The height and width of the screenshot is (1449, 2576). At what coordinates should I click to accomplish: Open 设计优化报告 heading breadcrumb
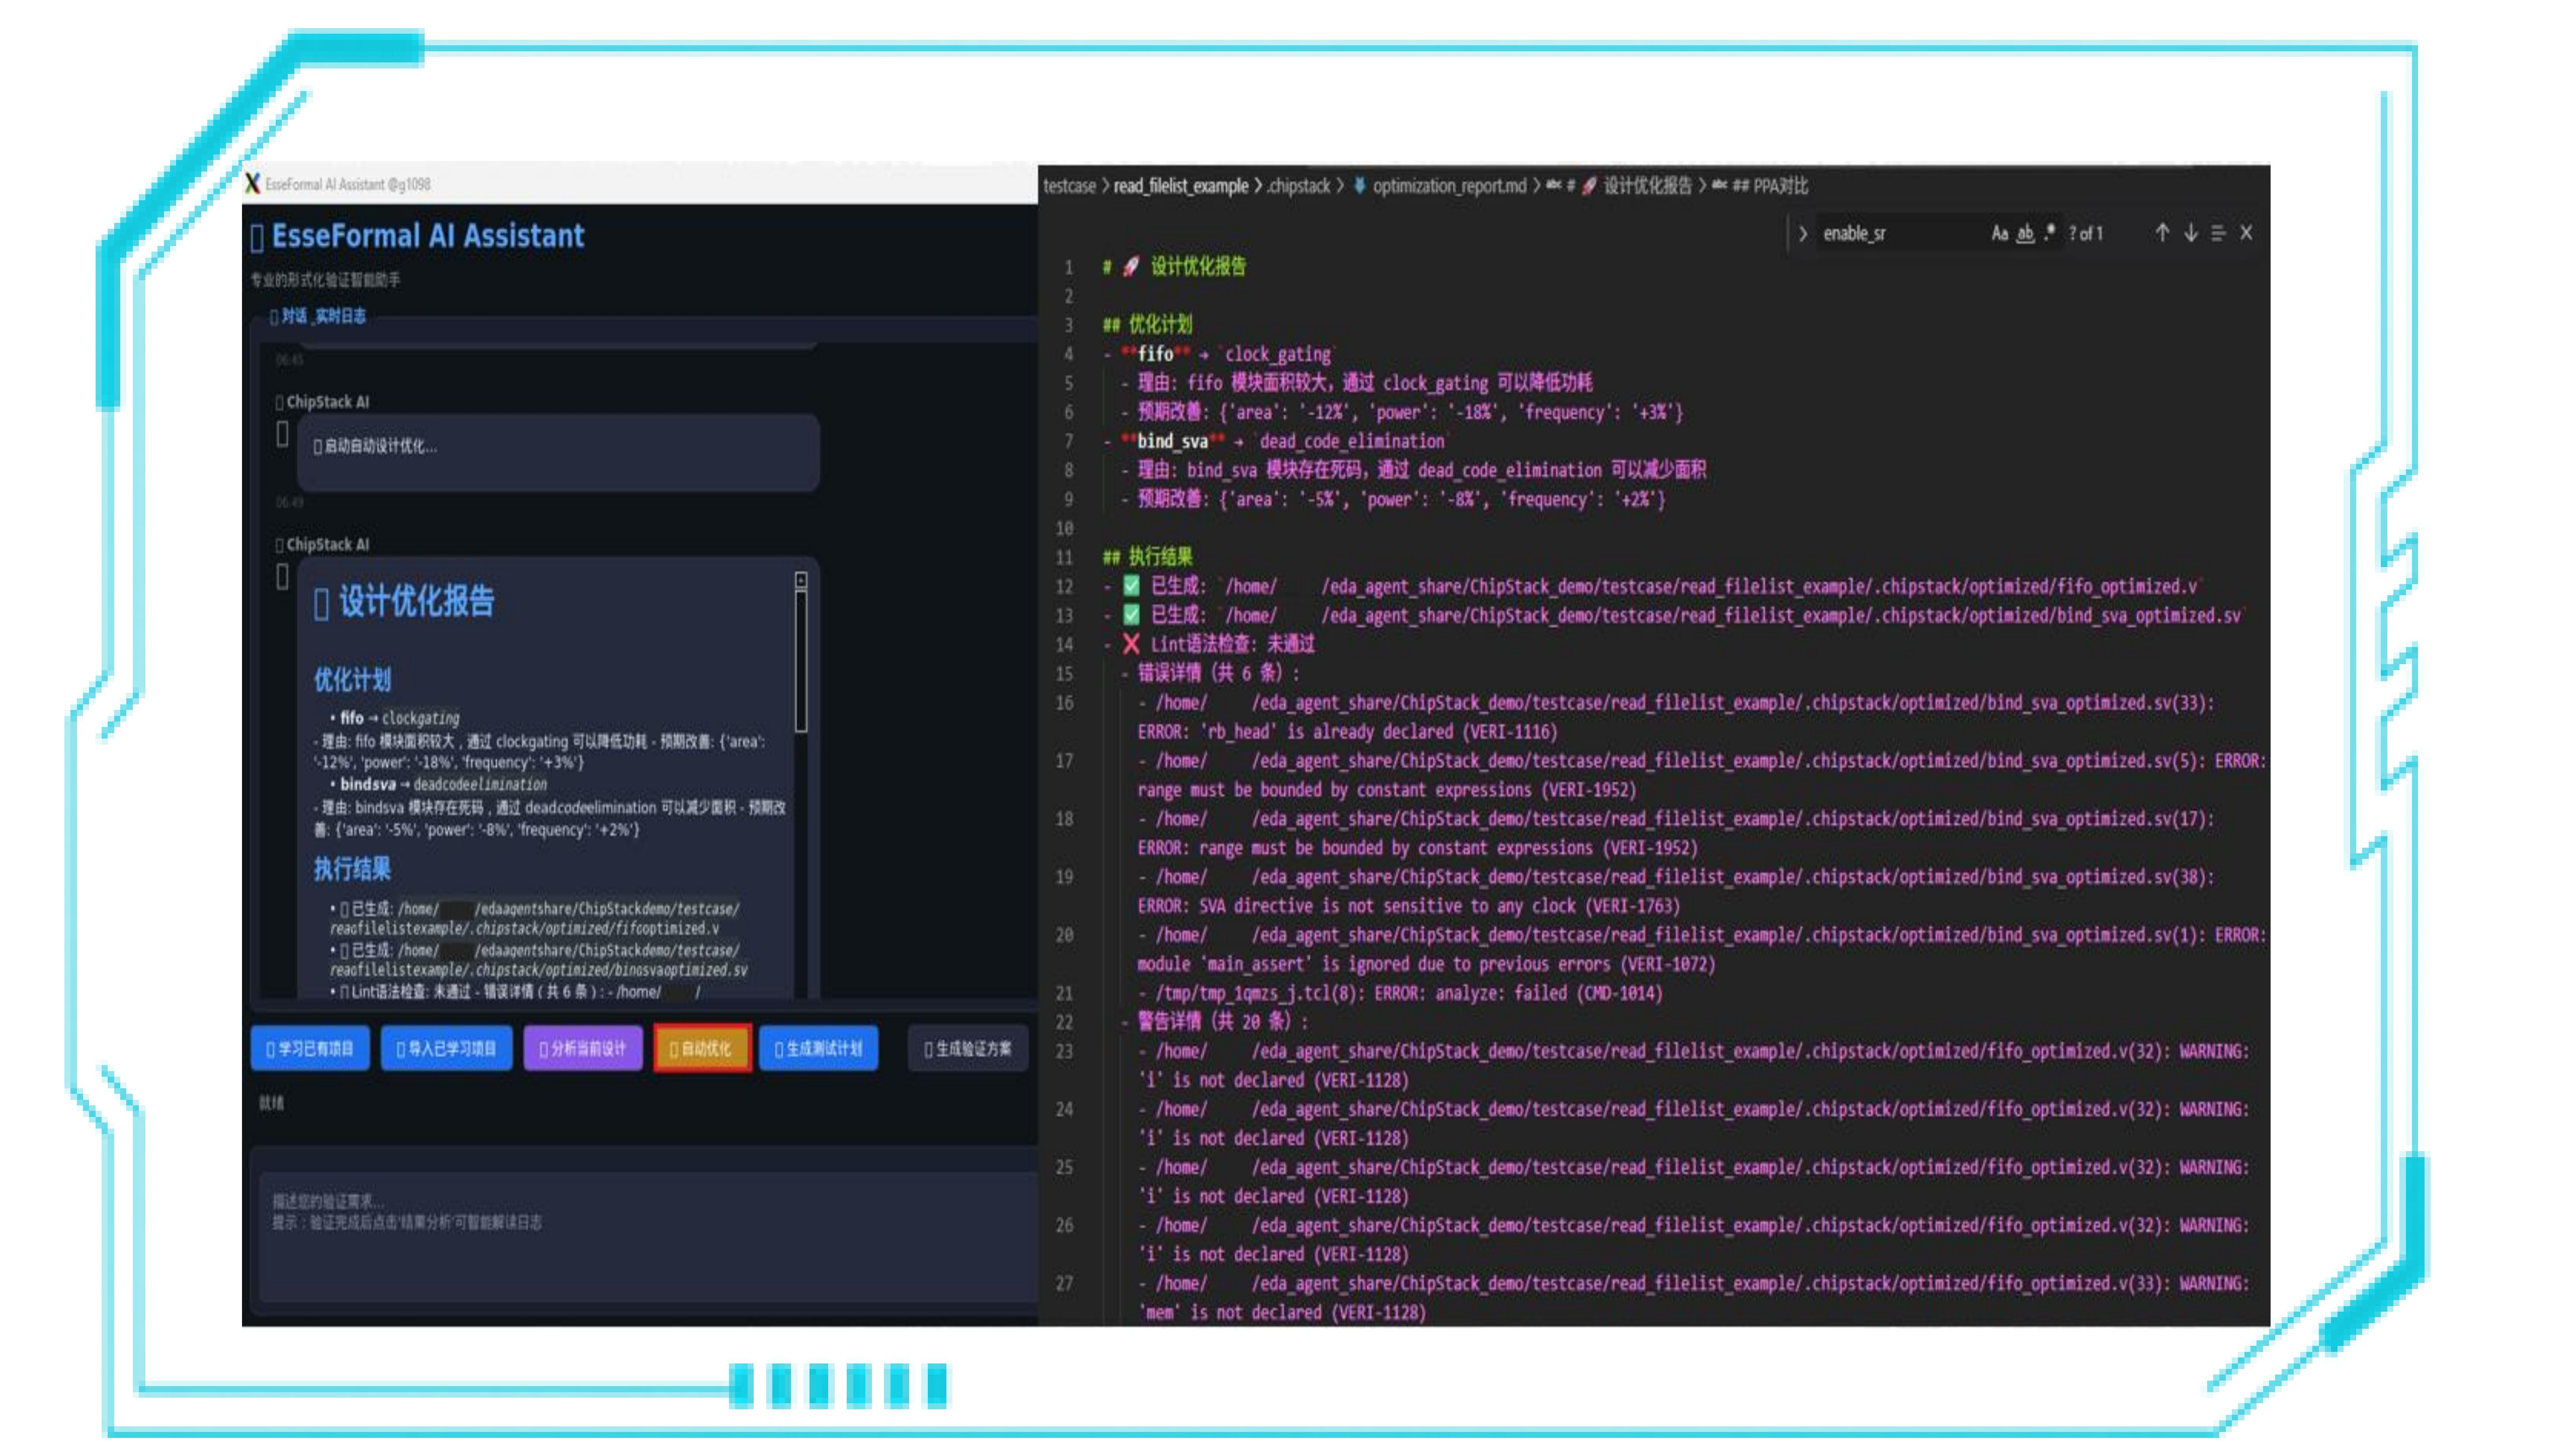point(1648,186)
